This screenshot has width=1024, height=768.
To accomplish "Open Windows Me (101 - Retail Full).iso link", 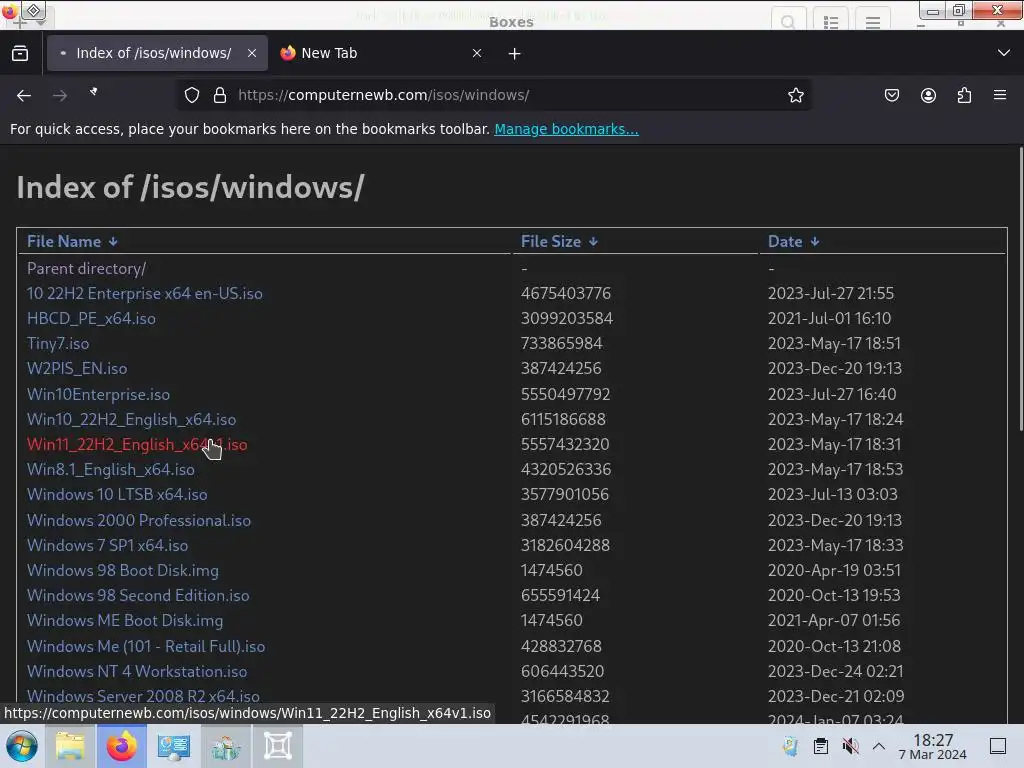I will [x=146, y=647].
